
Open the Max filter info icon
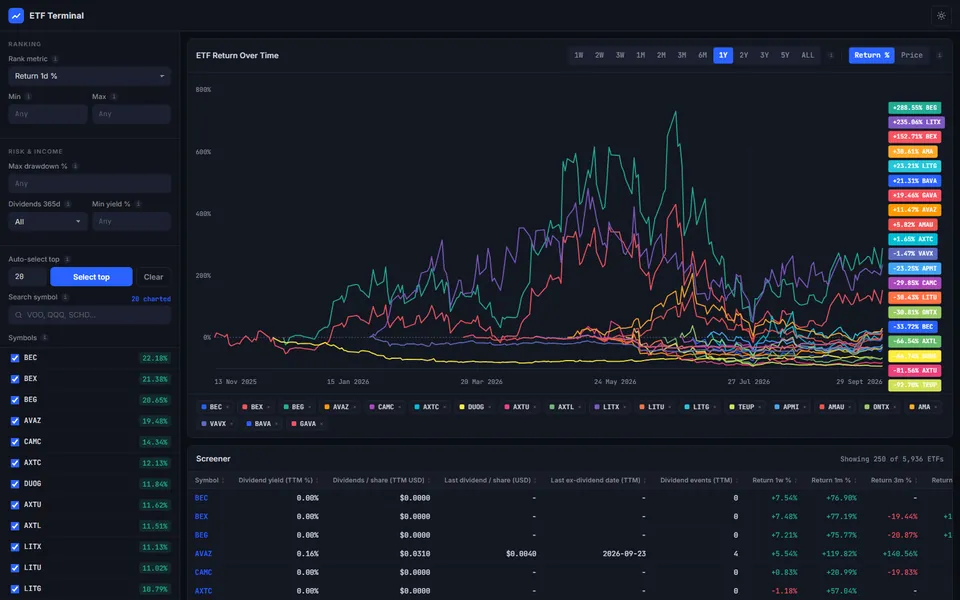tap(114, 97)
